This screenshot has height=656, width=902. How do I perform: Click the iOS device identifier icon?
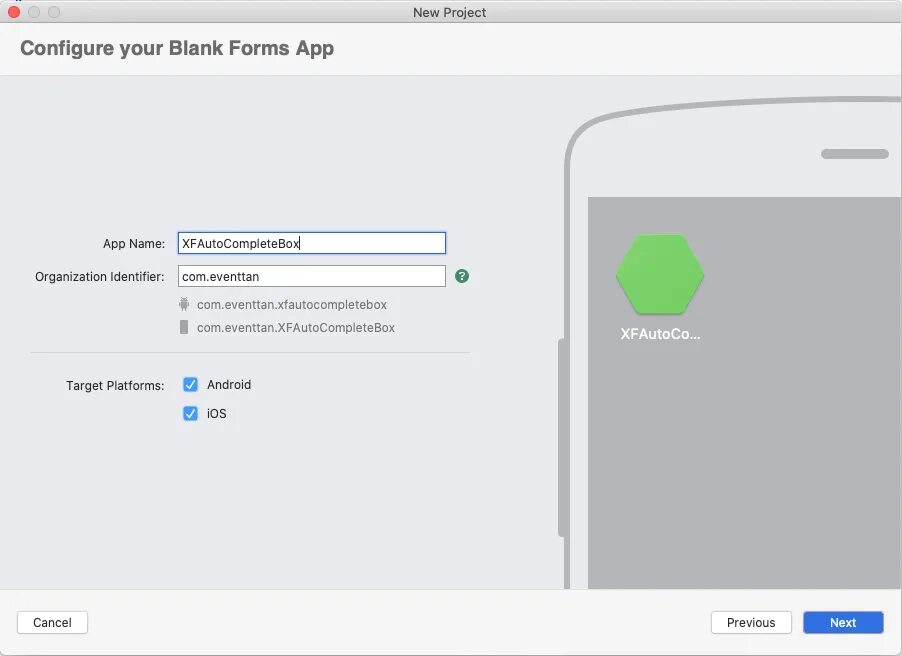(x=184, y=327)
